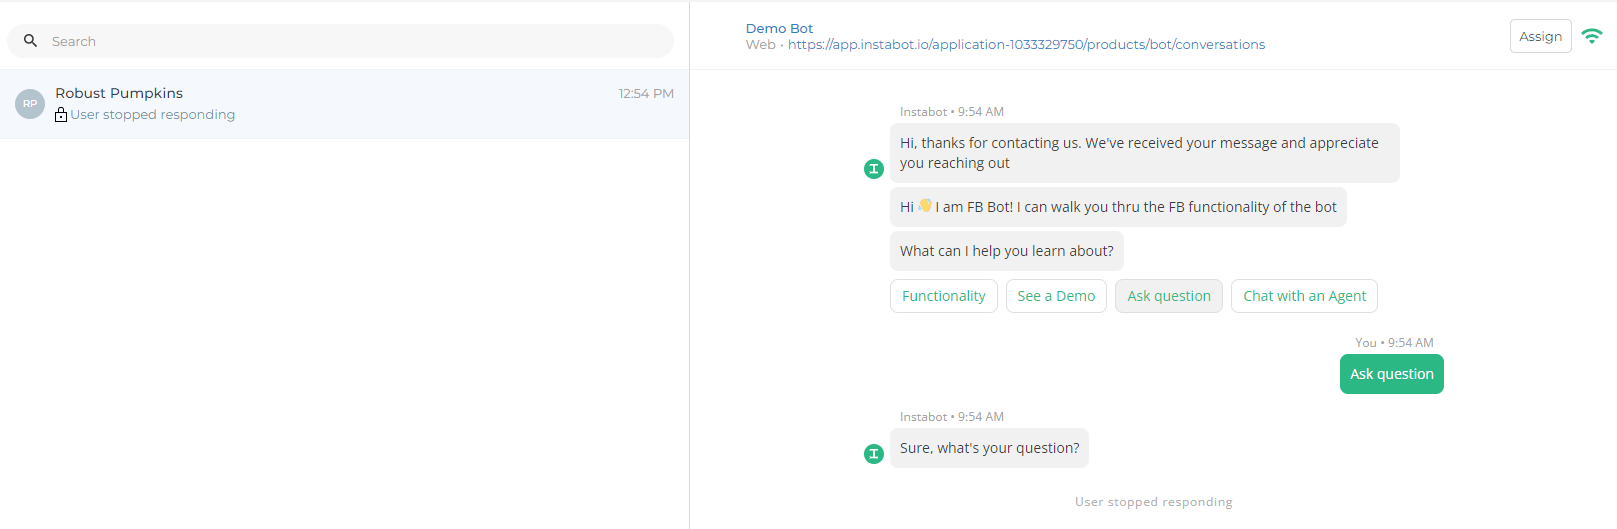
Task: Open the app.instabot.io conversations URL
Action: (1026, 45)
